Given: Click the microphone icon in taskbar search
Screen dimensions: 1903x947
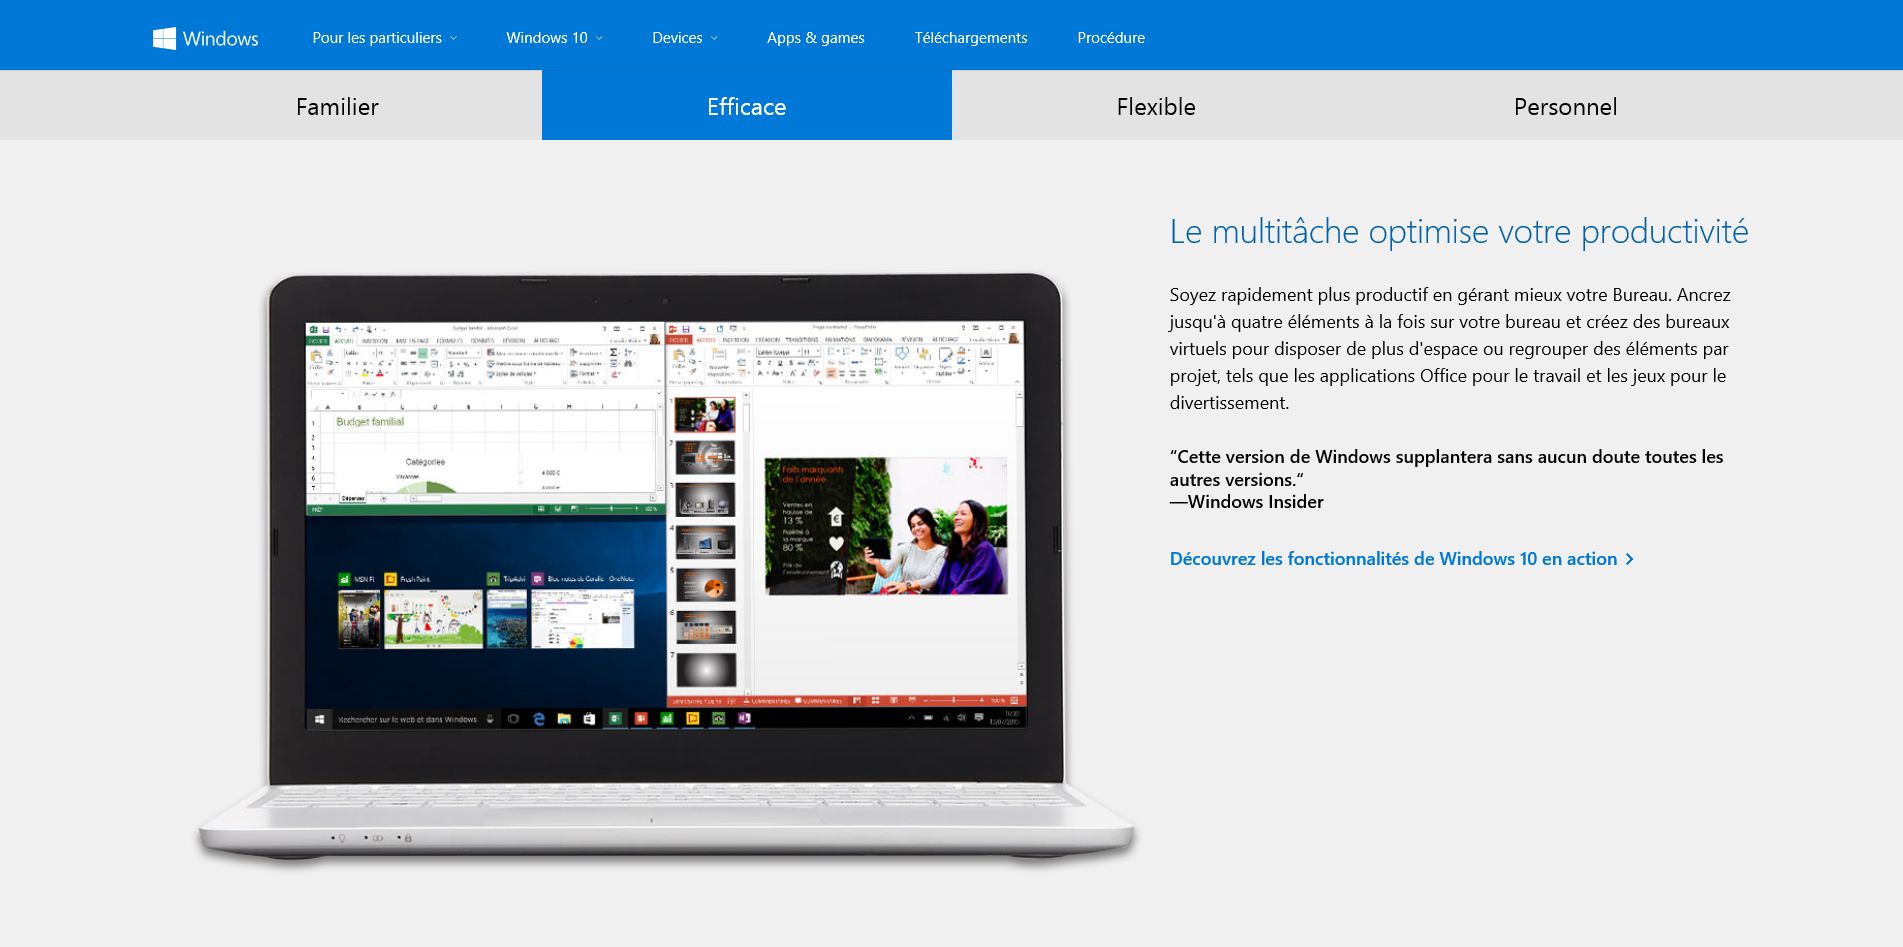Looking at the screenshot, I should 490,719.
